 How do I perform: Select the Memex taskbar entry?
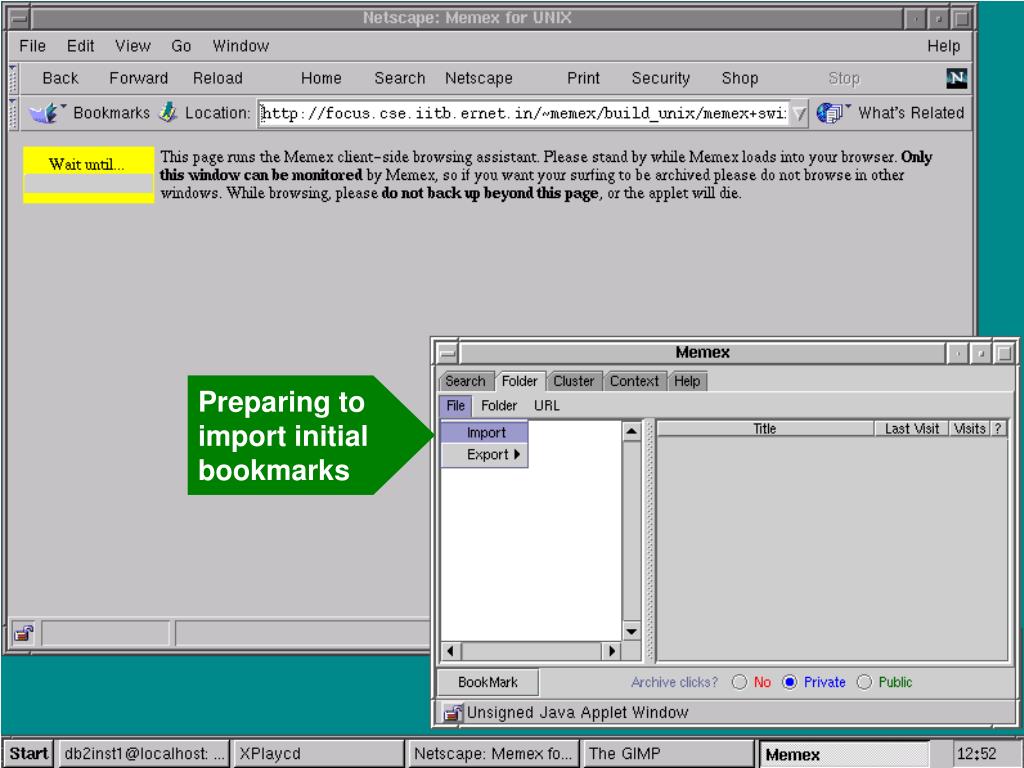click(844, 754)
